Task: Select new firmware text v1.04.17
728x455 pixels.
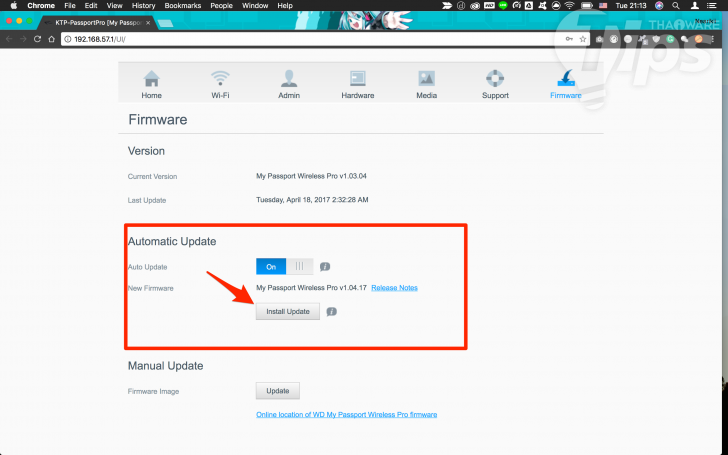Action: tap(312, 288)
